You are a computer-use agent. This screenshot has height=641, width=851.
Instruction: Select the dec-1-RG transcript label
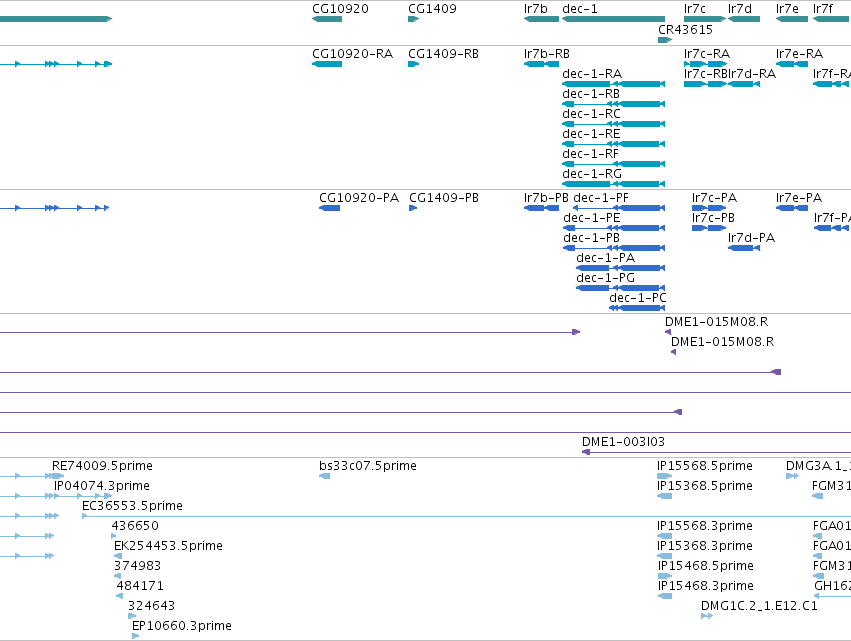tap(592, 174)
